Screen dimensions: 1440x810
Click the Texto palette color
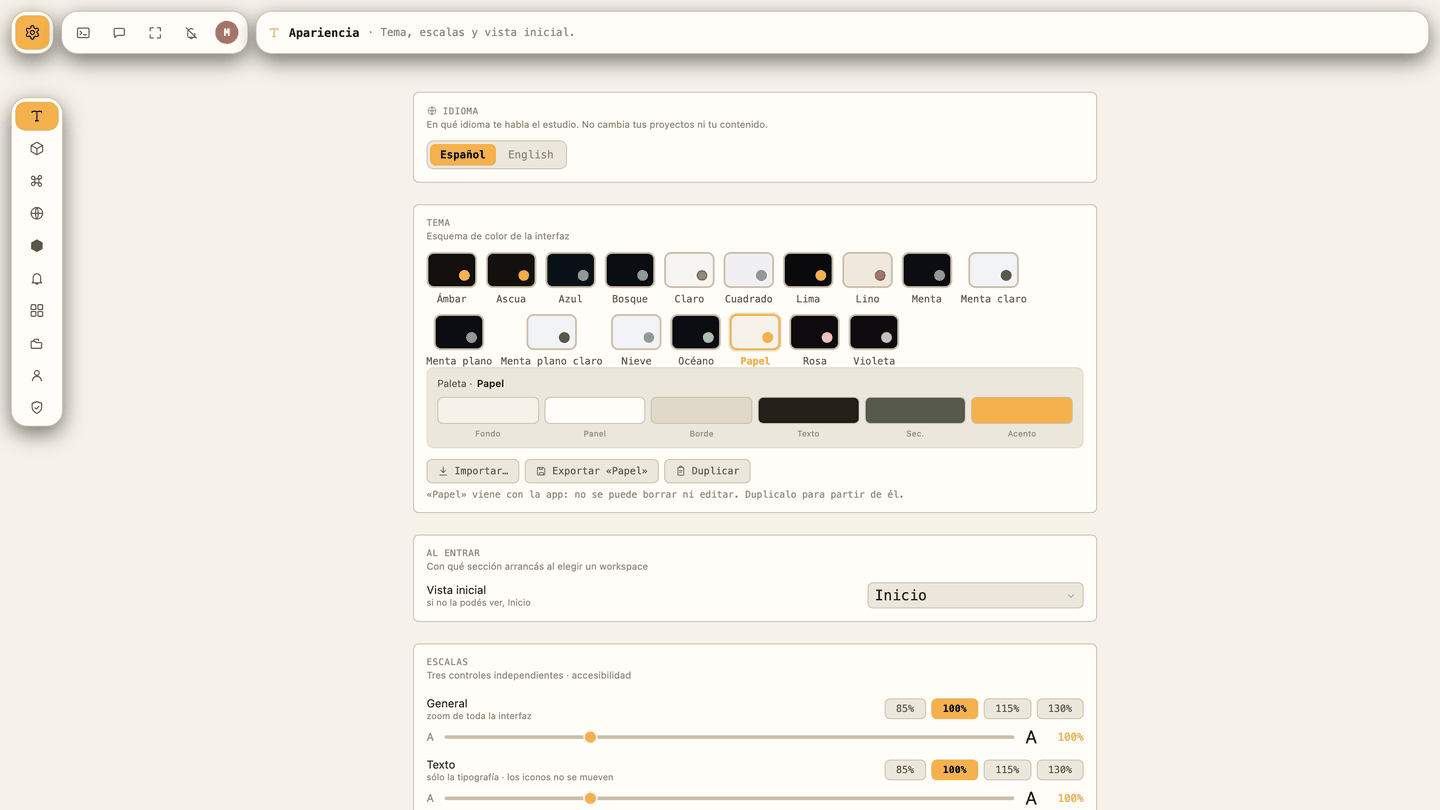coord(808,410)
